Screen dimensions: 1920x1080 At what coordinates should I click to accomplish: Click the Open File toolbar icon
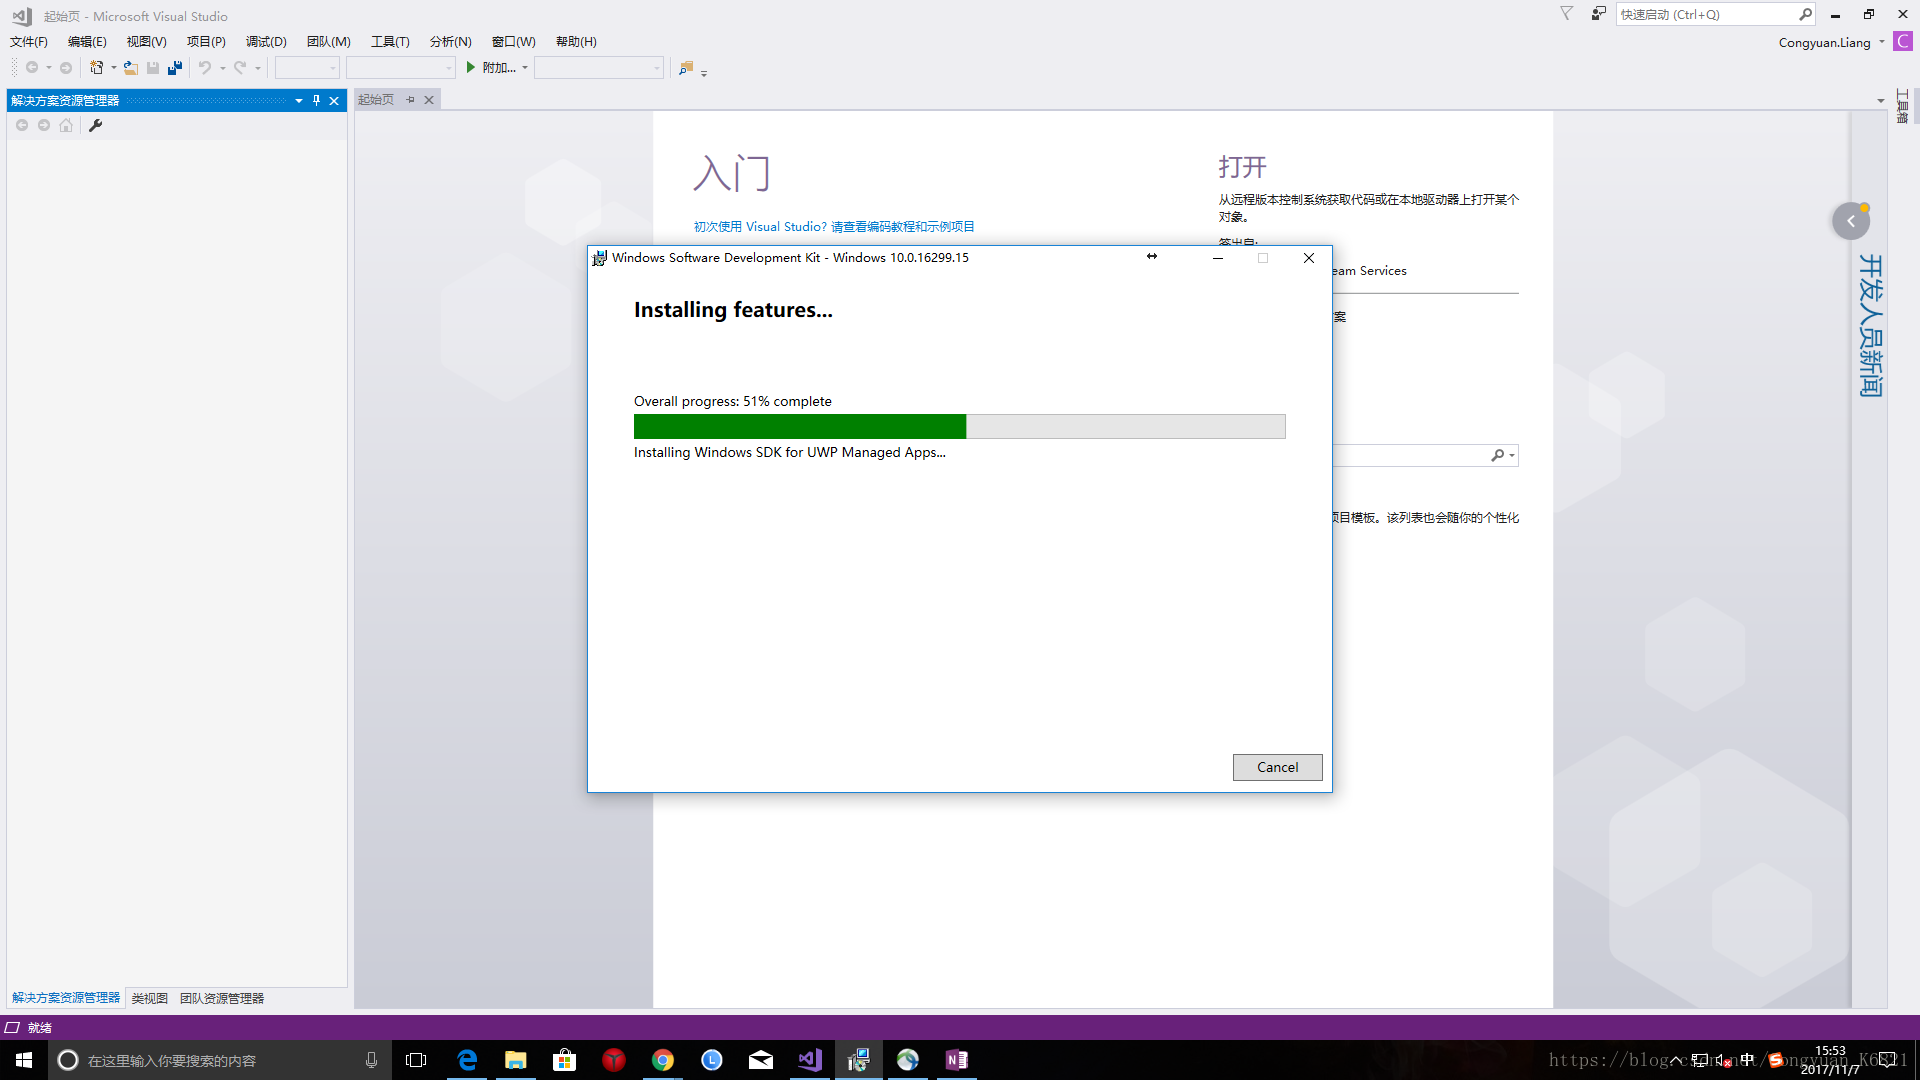pos(131,67)
